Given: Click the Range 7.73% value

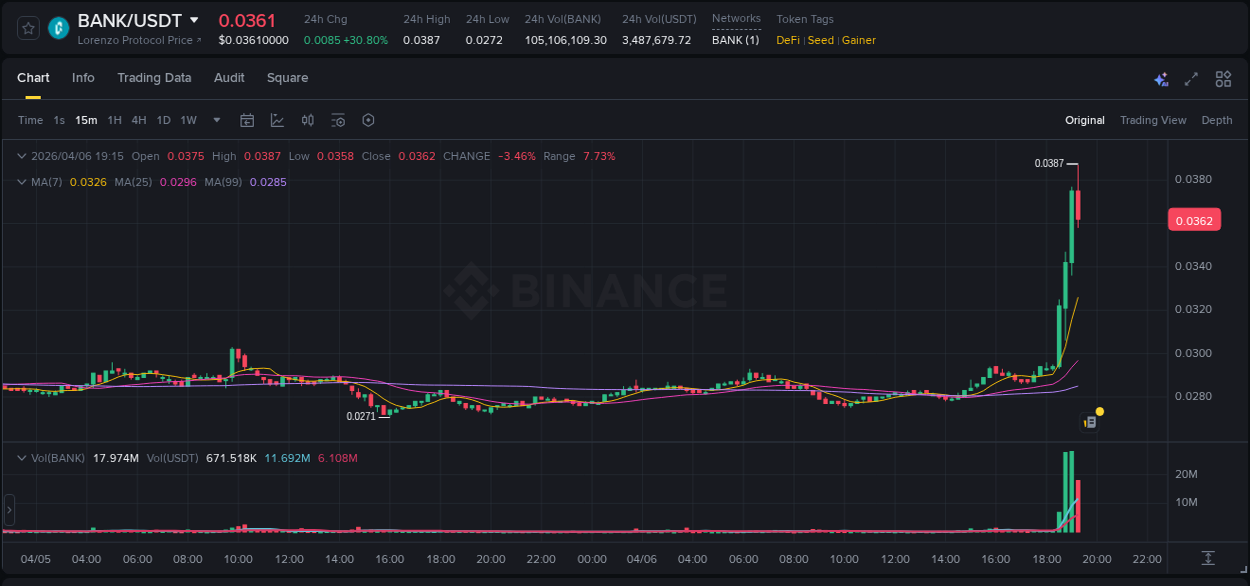Looking at the screenshot, I should (599, 156).
